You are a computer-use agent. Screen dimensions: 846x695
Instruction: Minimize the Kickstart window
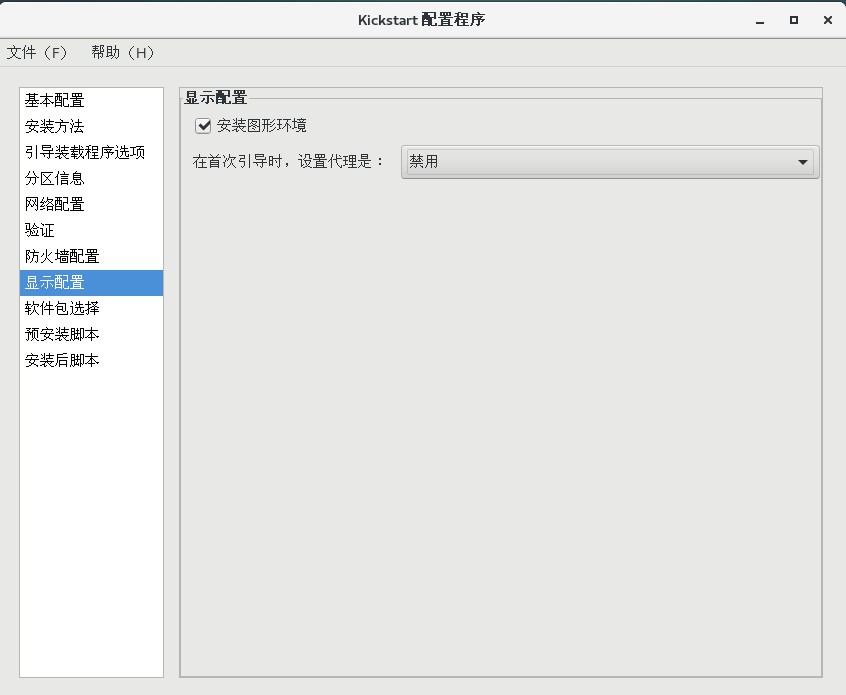coord(760,21)
